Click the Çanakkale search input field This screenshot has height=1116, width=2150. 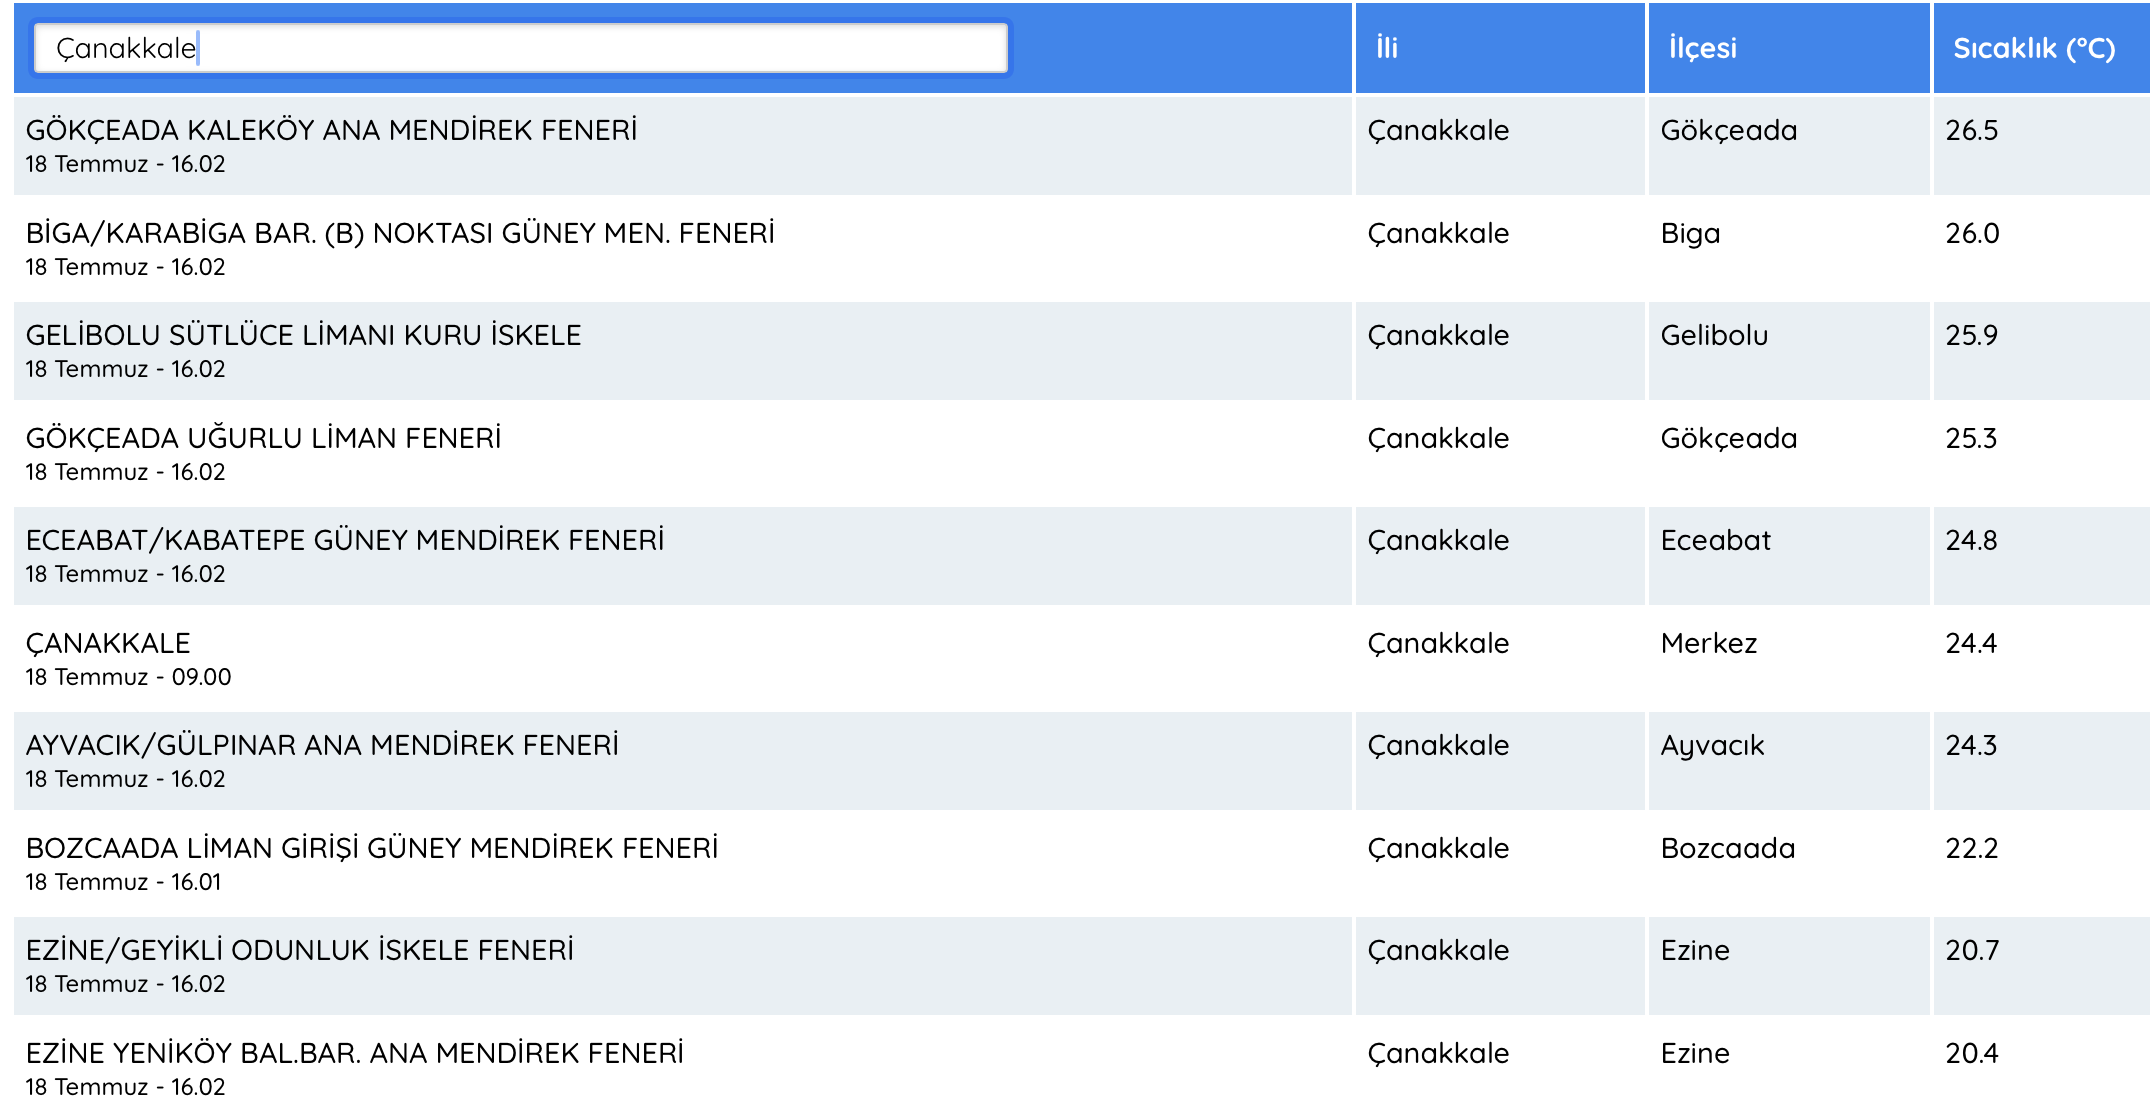pos(520,48)
